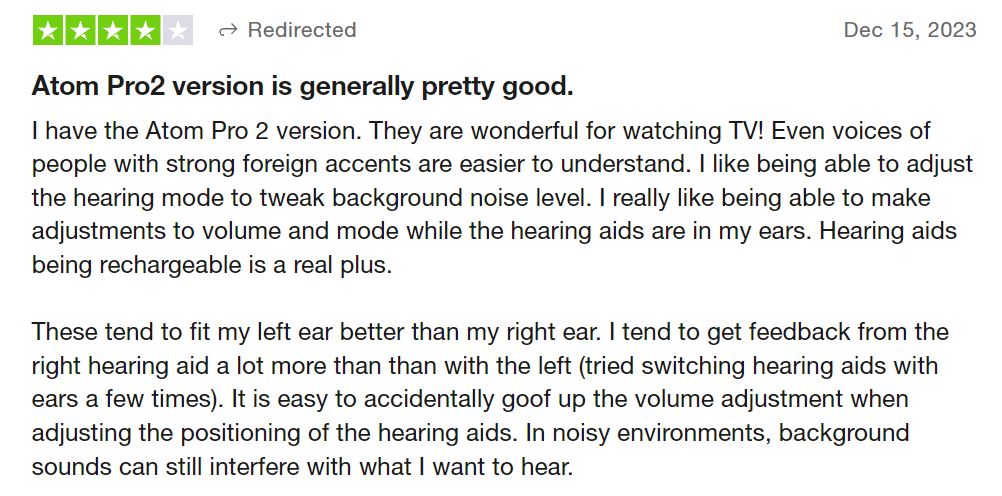Click the first green rating star
Image resolution: width=1002 pixels, height=496 pixels.
coord(48,30)
